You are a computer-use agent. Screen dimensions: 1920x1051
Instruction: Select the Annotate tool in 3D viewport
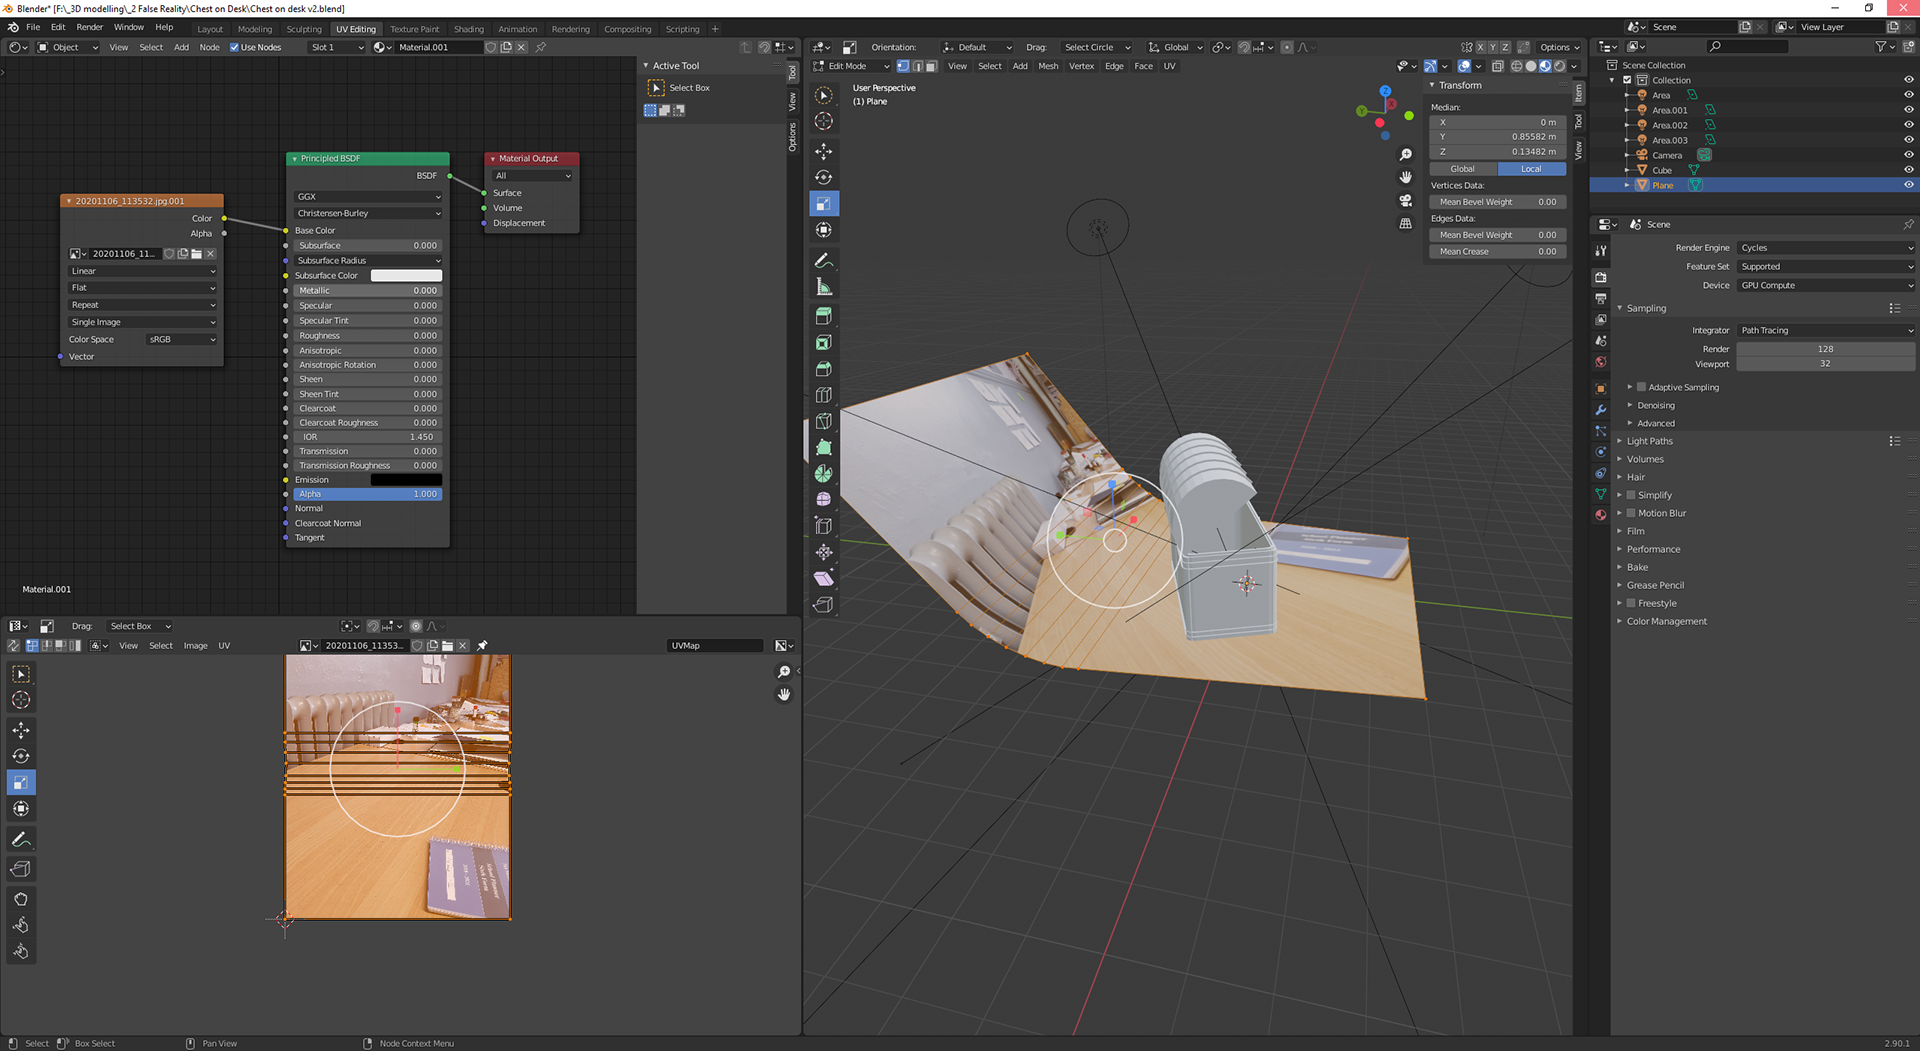[824, 261]
